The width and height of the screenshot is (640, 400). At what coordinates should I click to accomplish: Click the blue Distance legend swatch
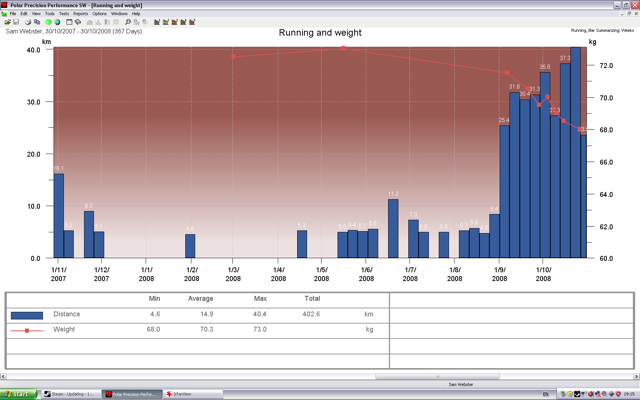pyautogui.click(x=26, y=315)
